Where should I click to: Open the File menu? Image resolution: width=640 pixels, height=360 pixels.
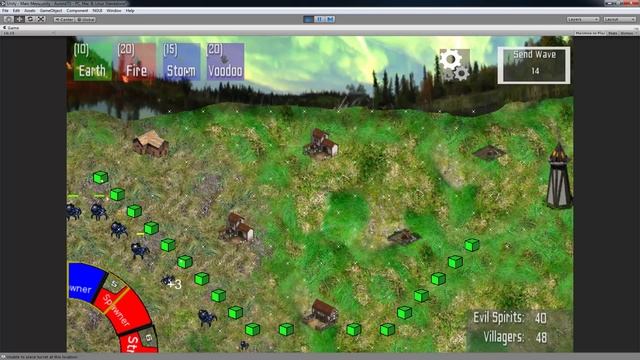point(5,11)
